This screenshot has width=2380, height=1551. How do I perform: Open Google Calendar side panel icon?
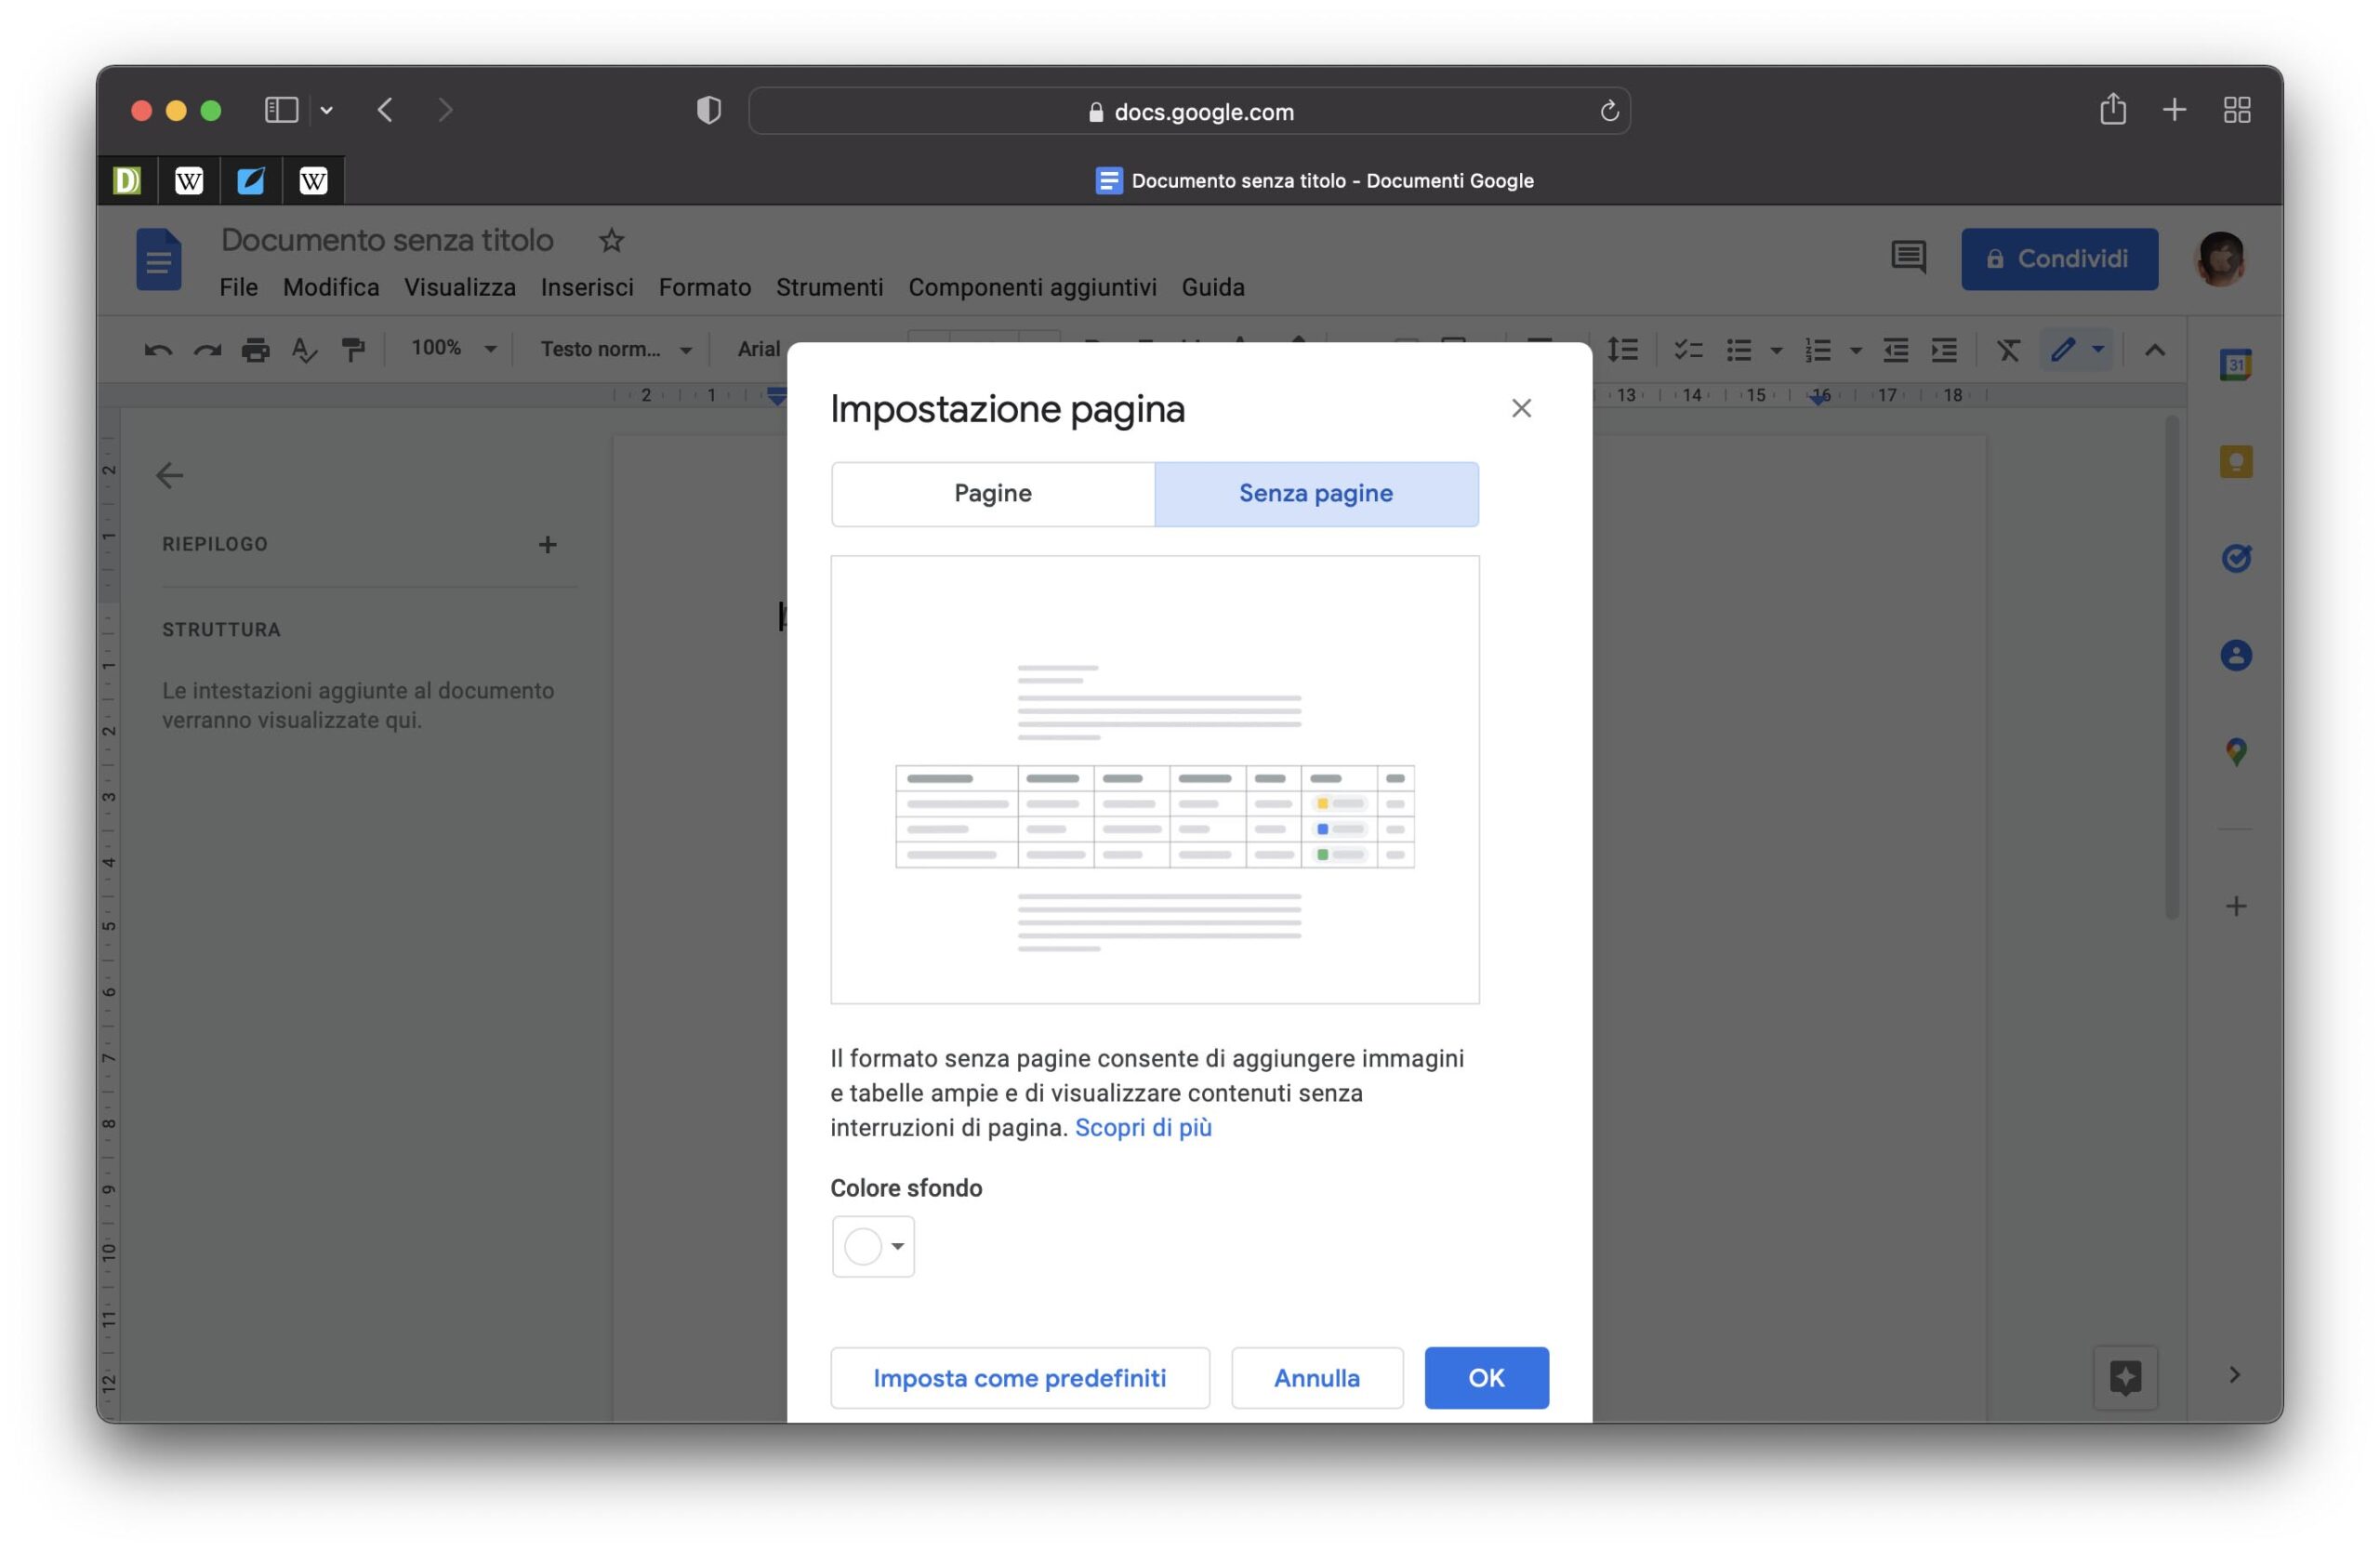point(2235,365)
